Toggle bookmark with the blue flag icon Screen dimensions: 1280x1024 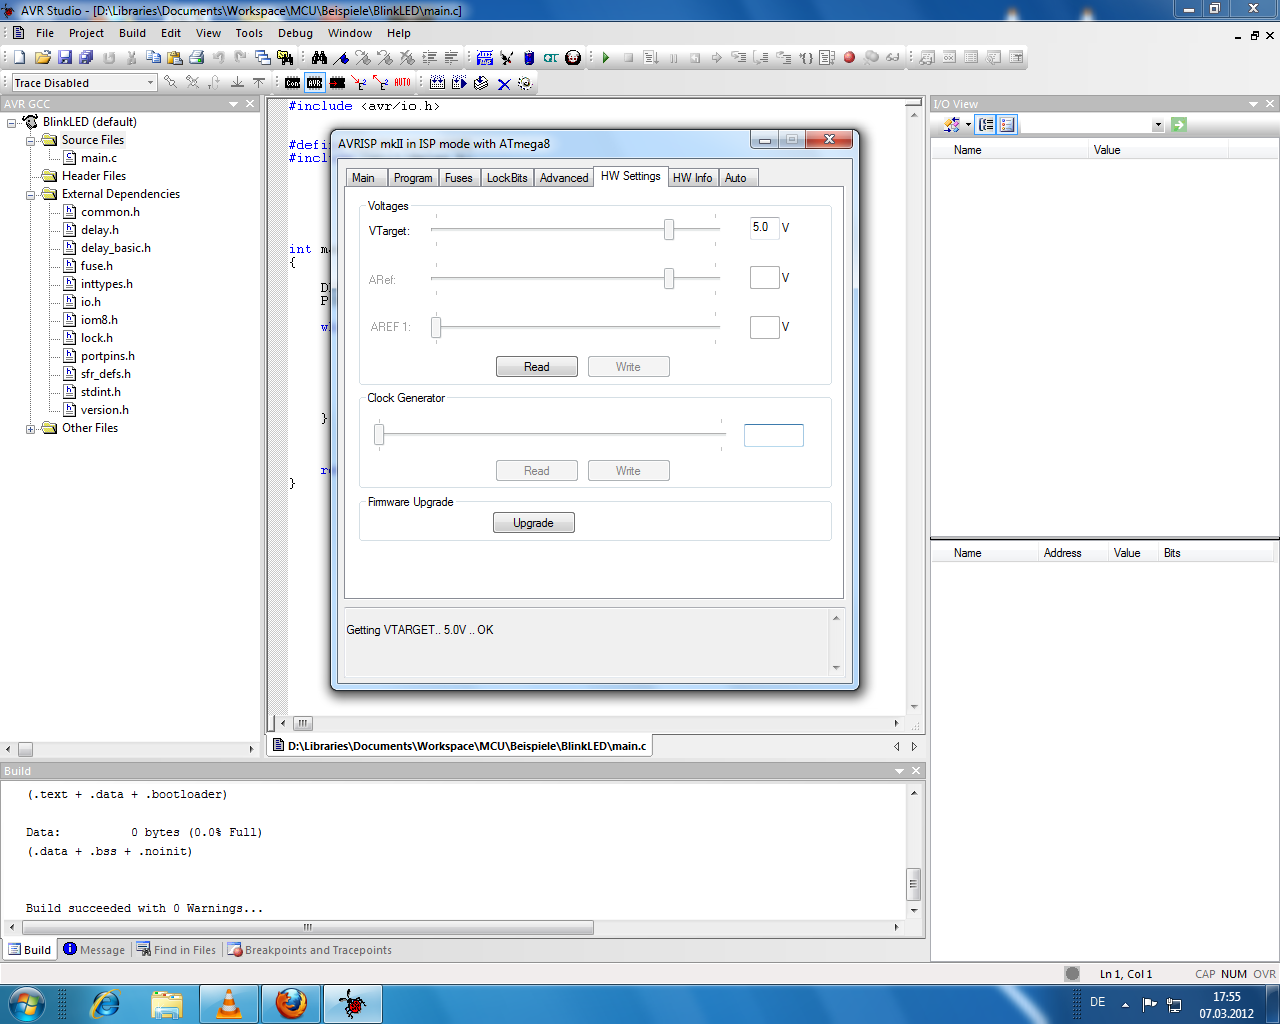(341, 57)
